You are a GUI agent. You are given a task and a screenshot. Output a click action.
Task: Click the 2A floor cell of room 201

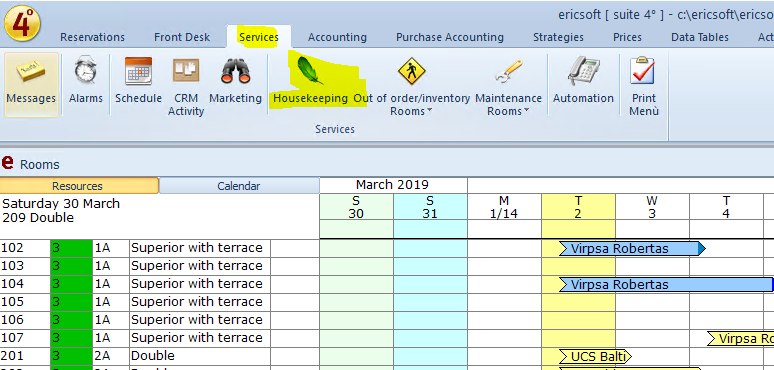click(x=111, y=356)
